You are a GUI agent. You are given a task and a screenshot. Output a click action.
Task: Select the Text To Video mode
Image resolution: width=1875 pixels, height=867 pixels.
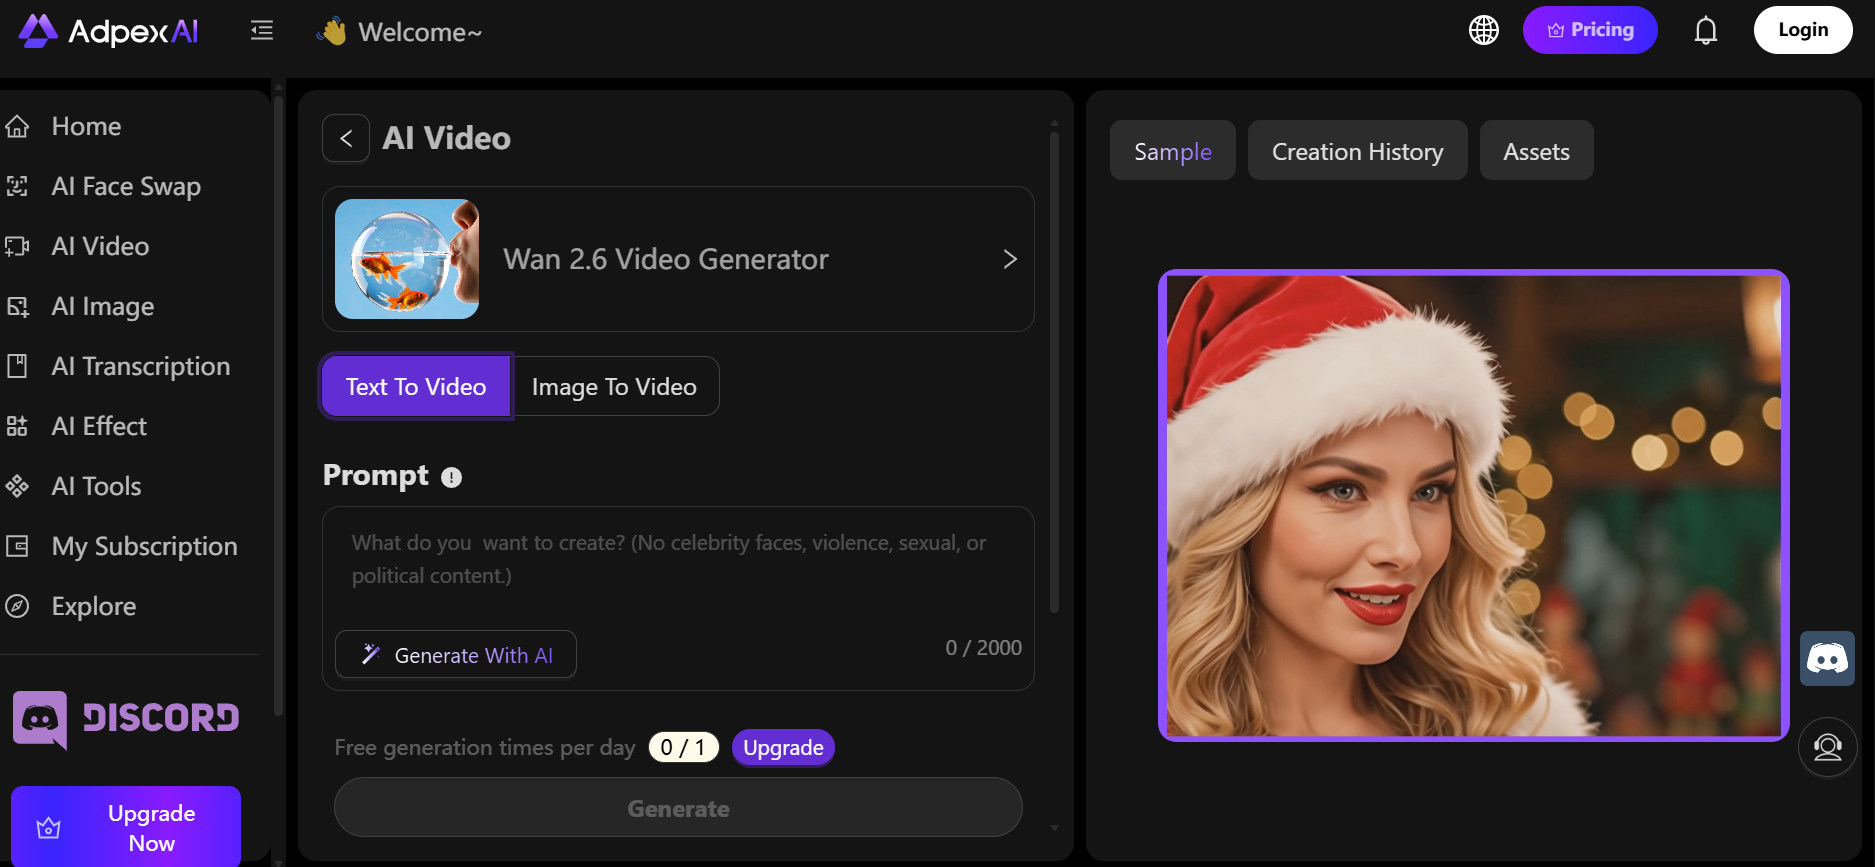coord(416,387)
